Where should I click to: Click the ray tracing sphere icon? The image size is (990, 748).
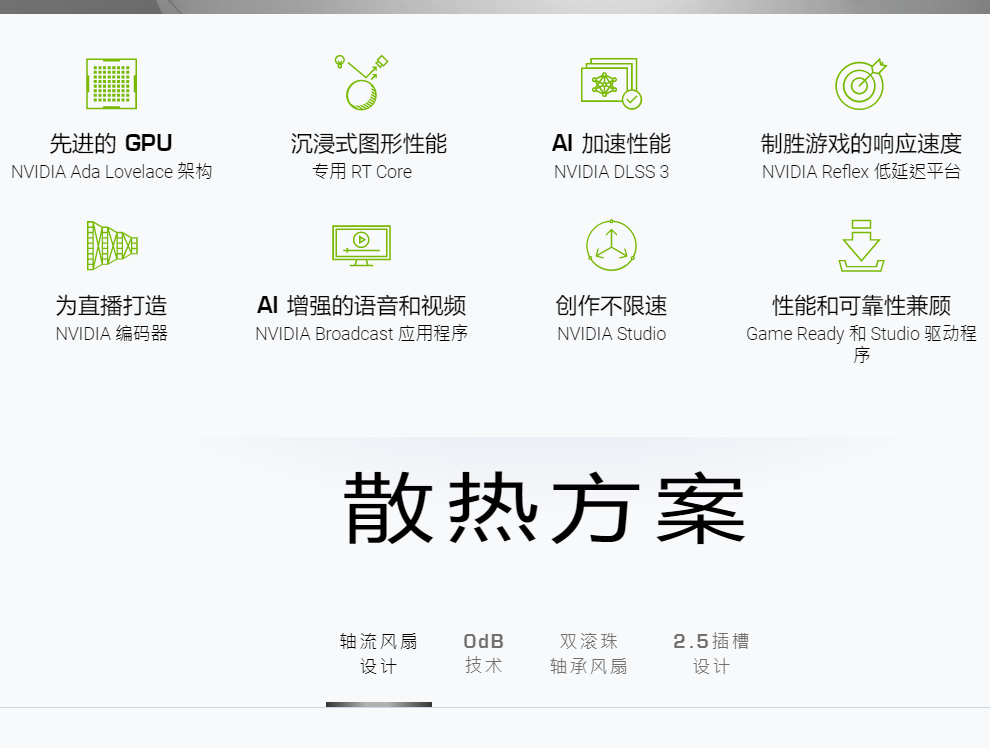coord(361,83)
